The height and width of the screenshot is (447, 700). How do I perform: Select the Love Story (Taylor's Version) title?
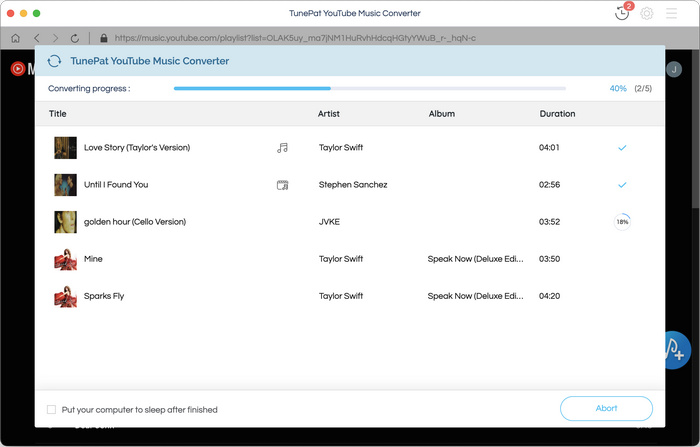[137, 148]
